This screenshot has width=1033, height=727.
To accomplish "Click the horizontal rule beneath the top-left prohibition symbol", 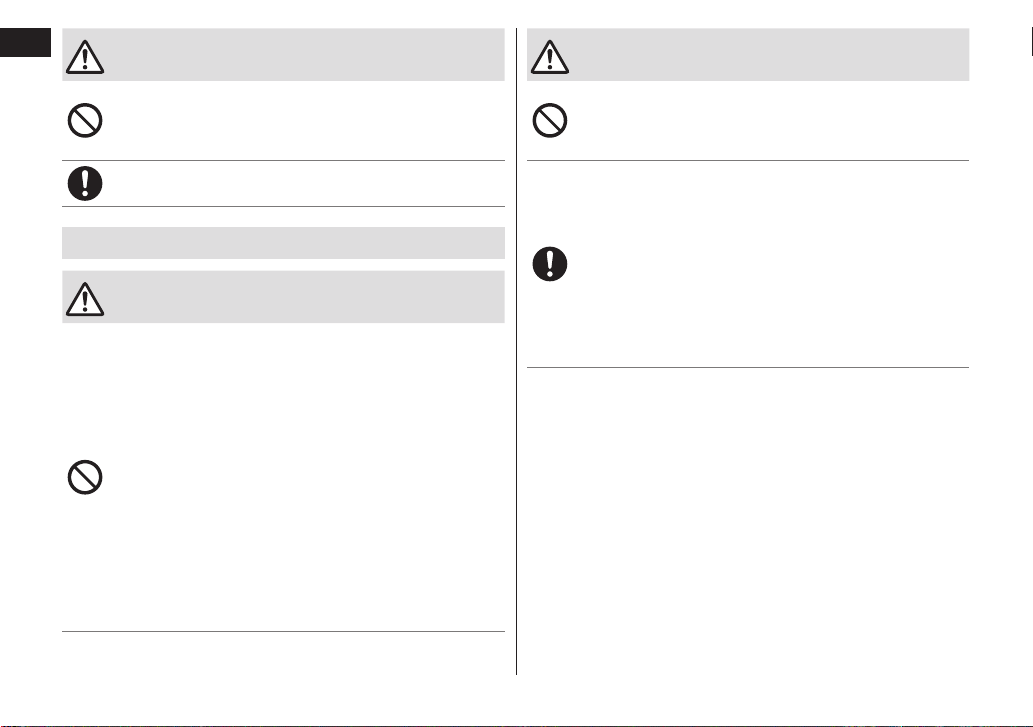I will (283, 160).
